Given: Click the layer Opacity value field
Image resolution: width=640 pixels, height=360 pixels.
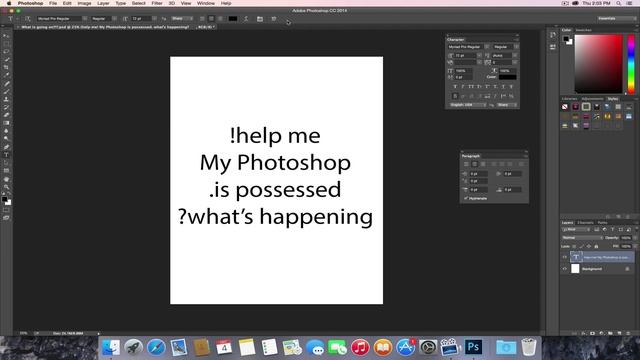Looking at the screenshot, I should point(625,238).
